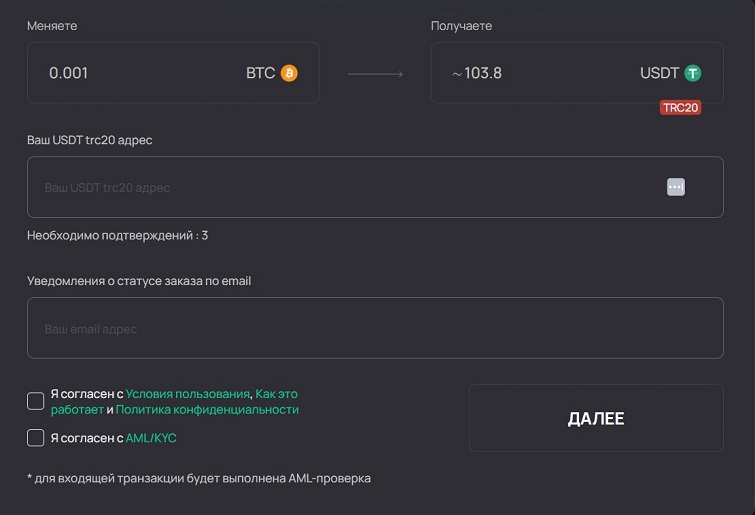
Task: Enable the AML/KYC agreement checkbox
Action: click(x=36, y=438)
